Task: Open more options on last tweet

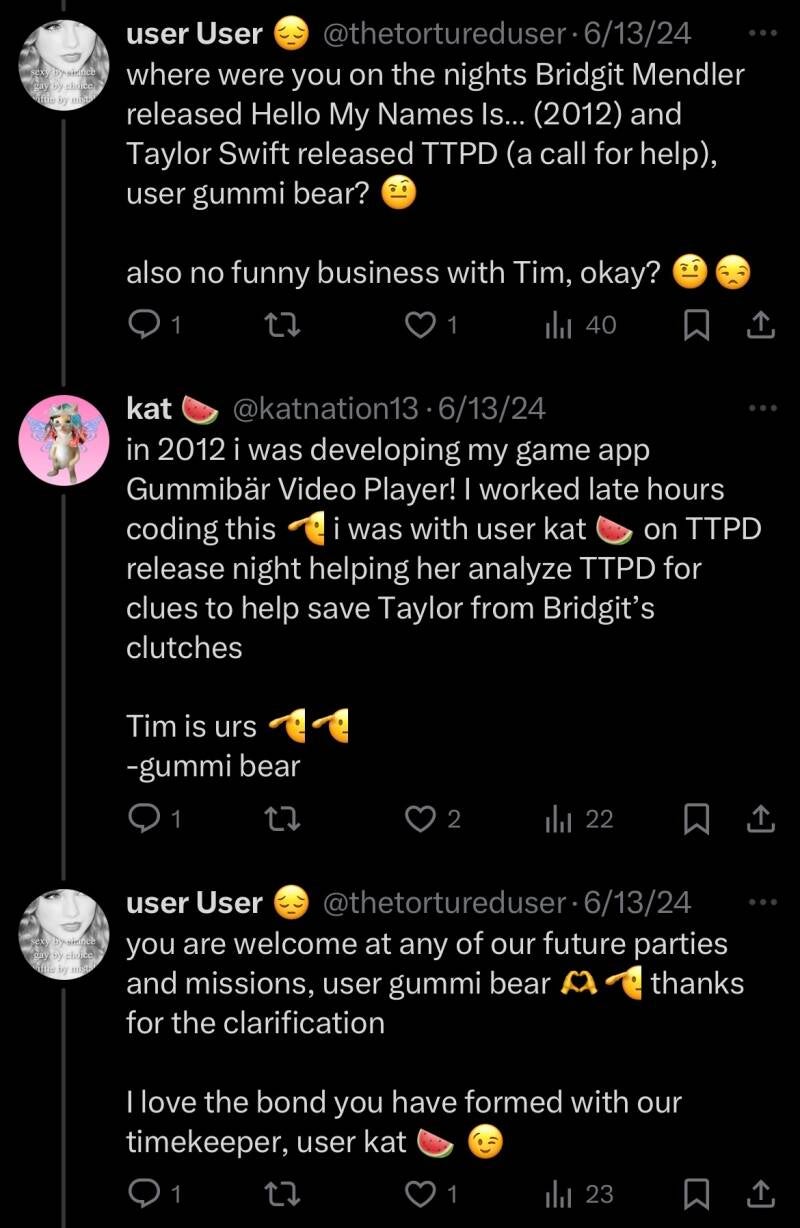Action: pos(762,902)
